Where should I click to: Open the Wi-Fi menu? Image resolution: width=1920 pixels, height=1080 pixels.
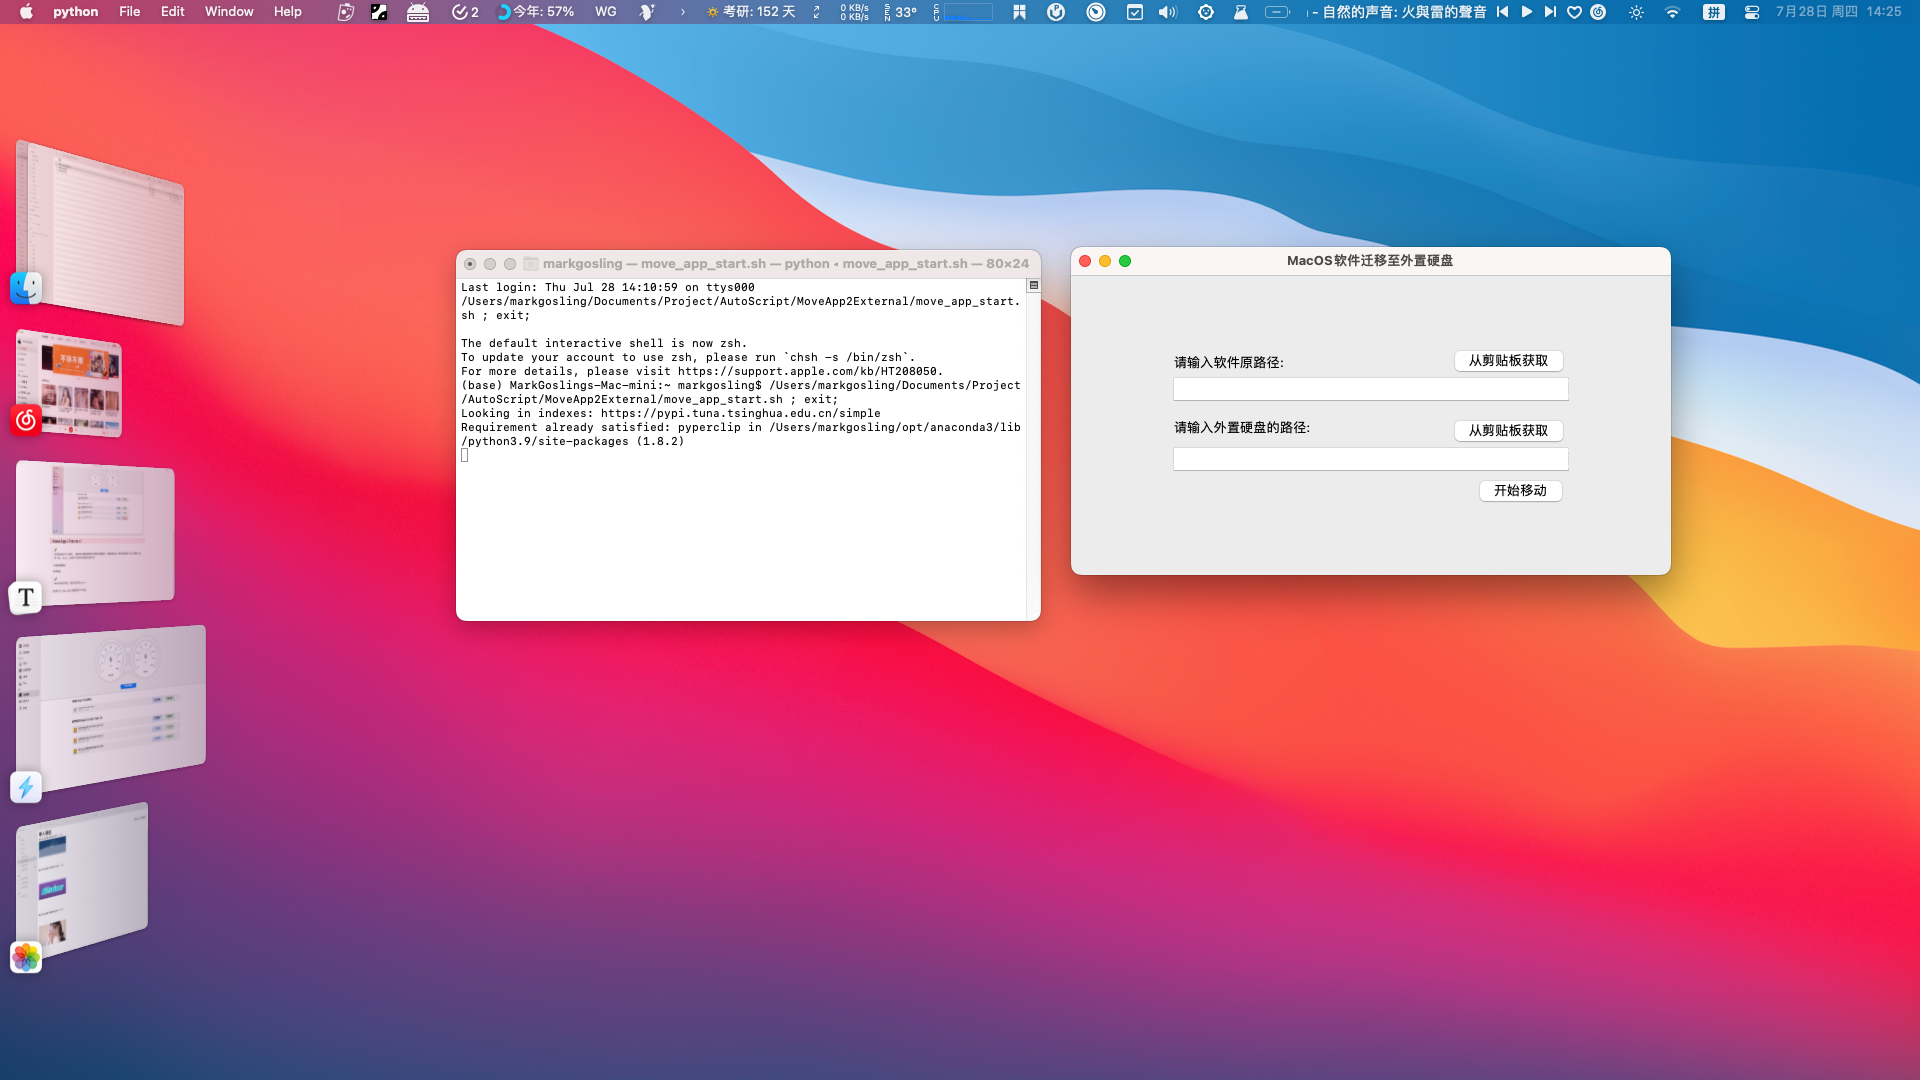(x=1672, y=12)
